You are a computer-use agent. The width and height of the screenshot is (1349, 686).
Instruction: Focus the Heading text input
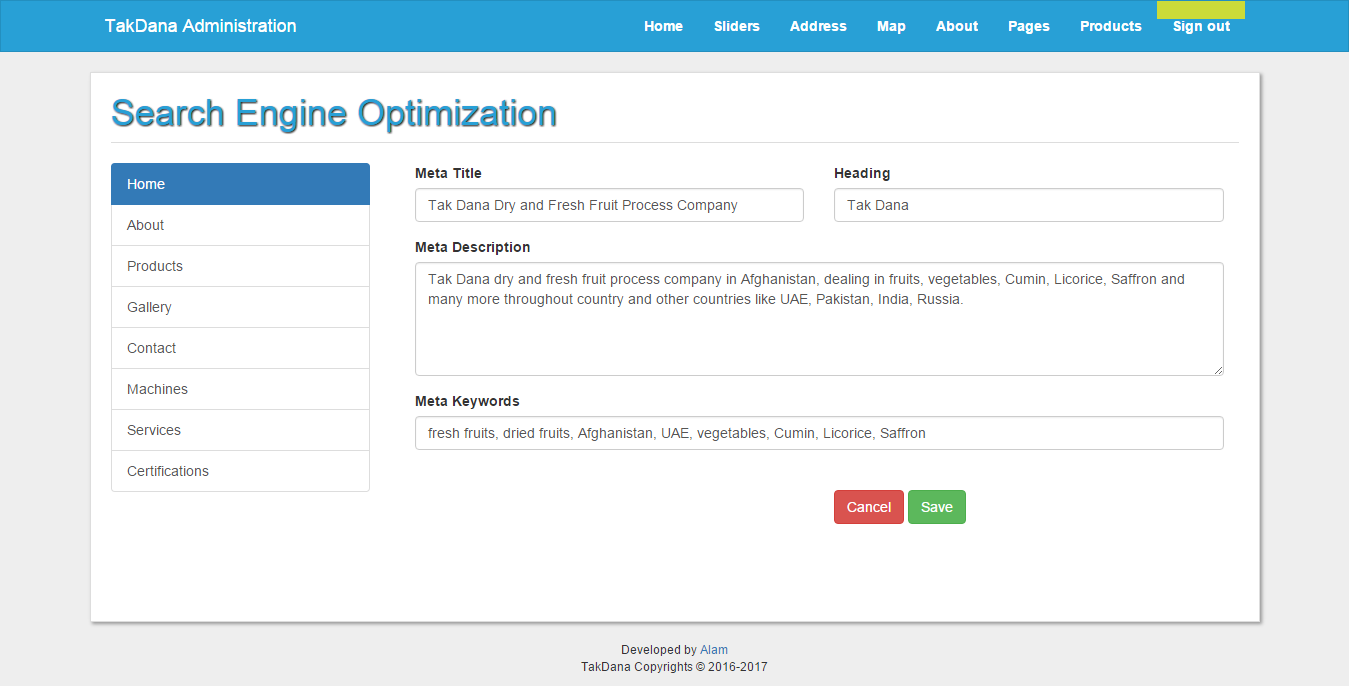1028,205
